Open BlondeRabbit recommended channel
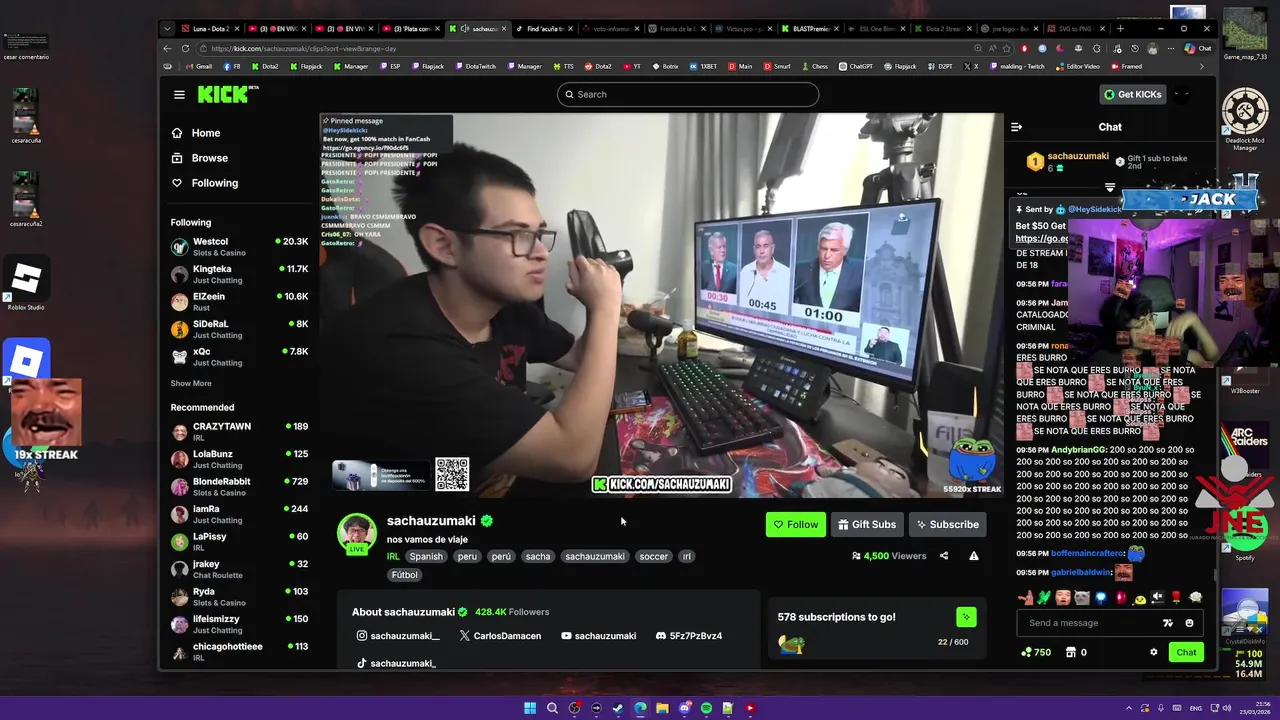Image resolution: width=1280 pixels, height=720 pixels. click(239, 486)
